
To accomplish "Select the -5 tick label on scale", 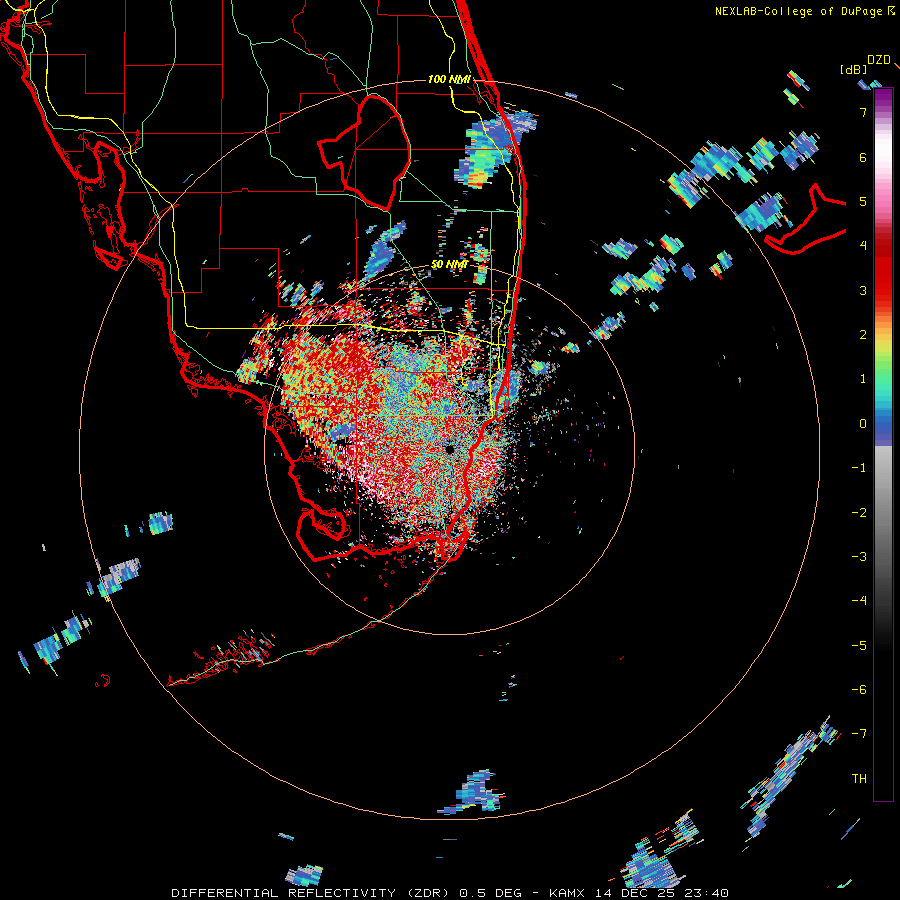I will (859, 645).
